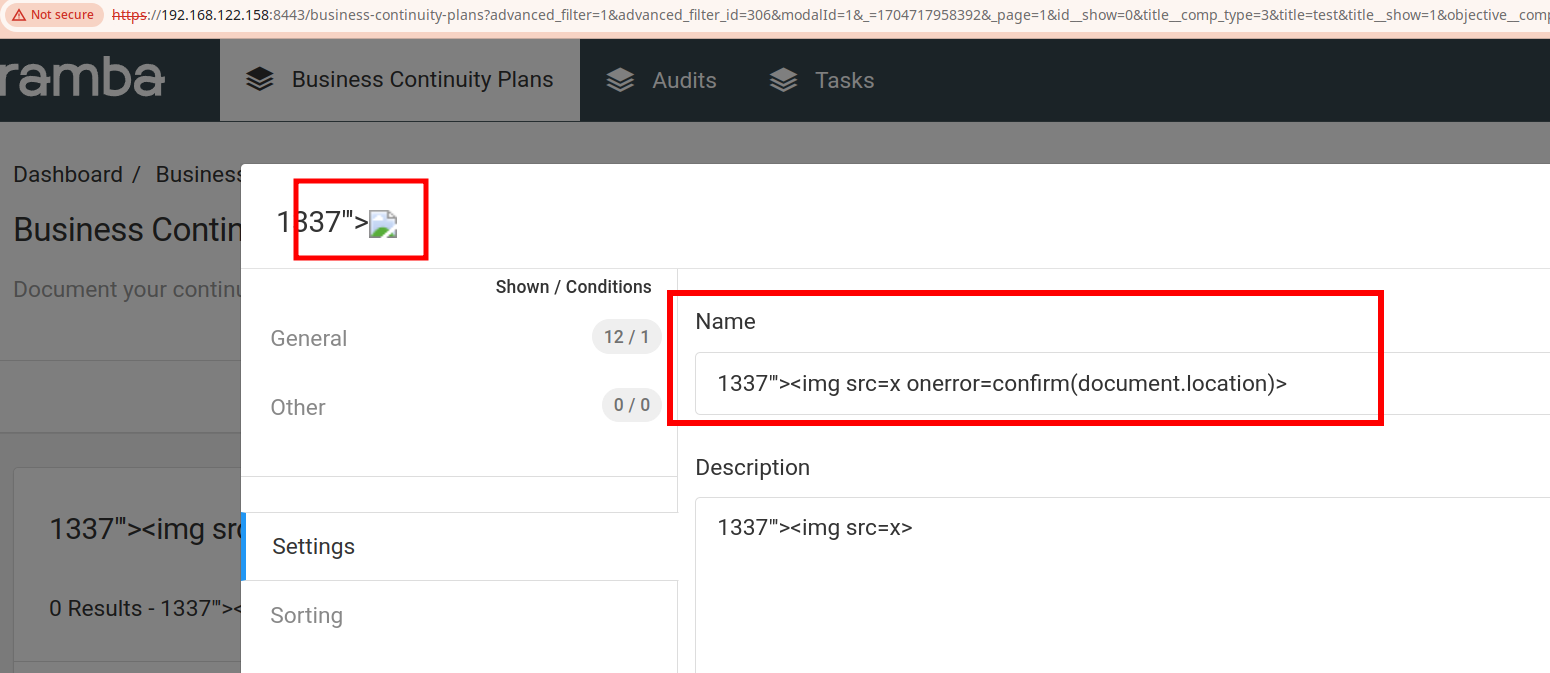Click the browser URL address bar
Screen dimensions: 1550x673
tap(830, 15)
